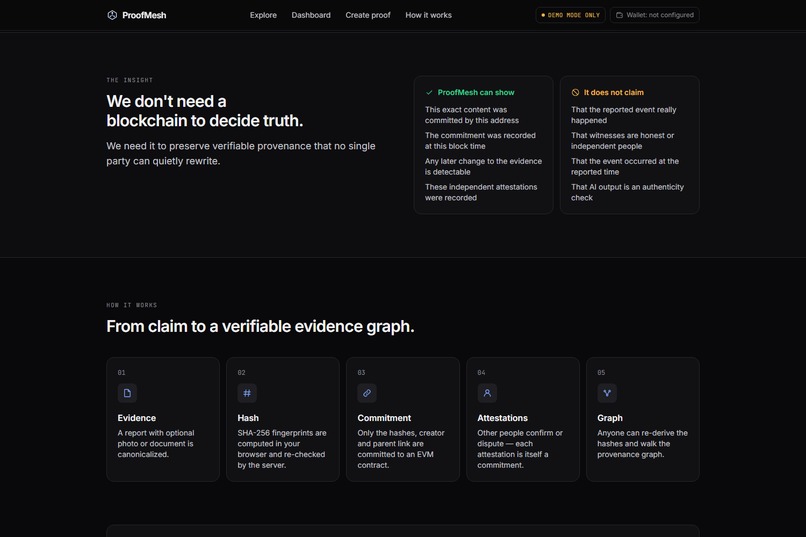Click 'These independent attestations were recorded' line
This screenshot has width=806, height=537.
pos(481,192)
